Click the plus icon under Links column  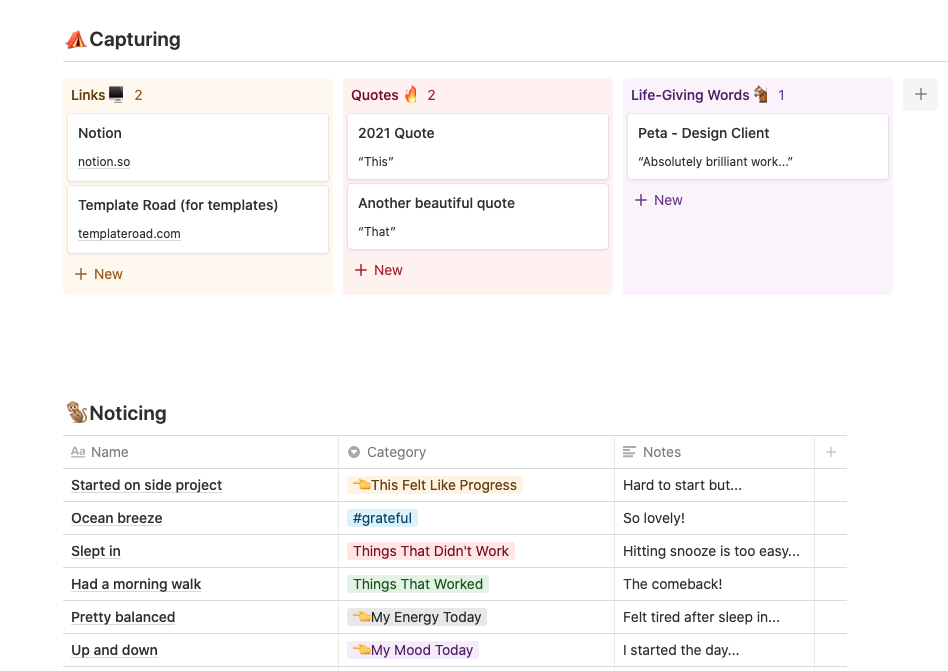(x=81, y=274)
